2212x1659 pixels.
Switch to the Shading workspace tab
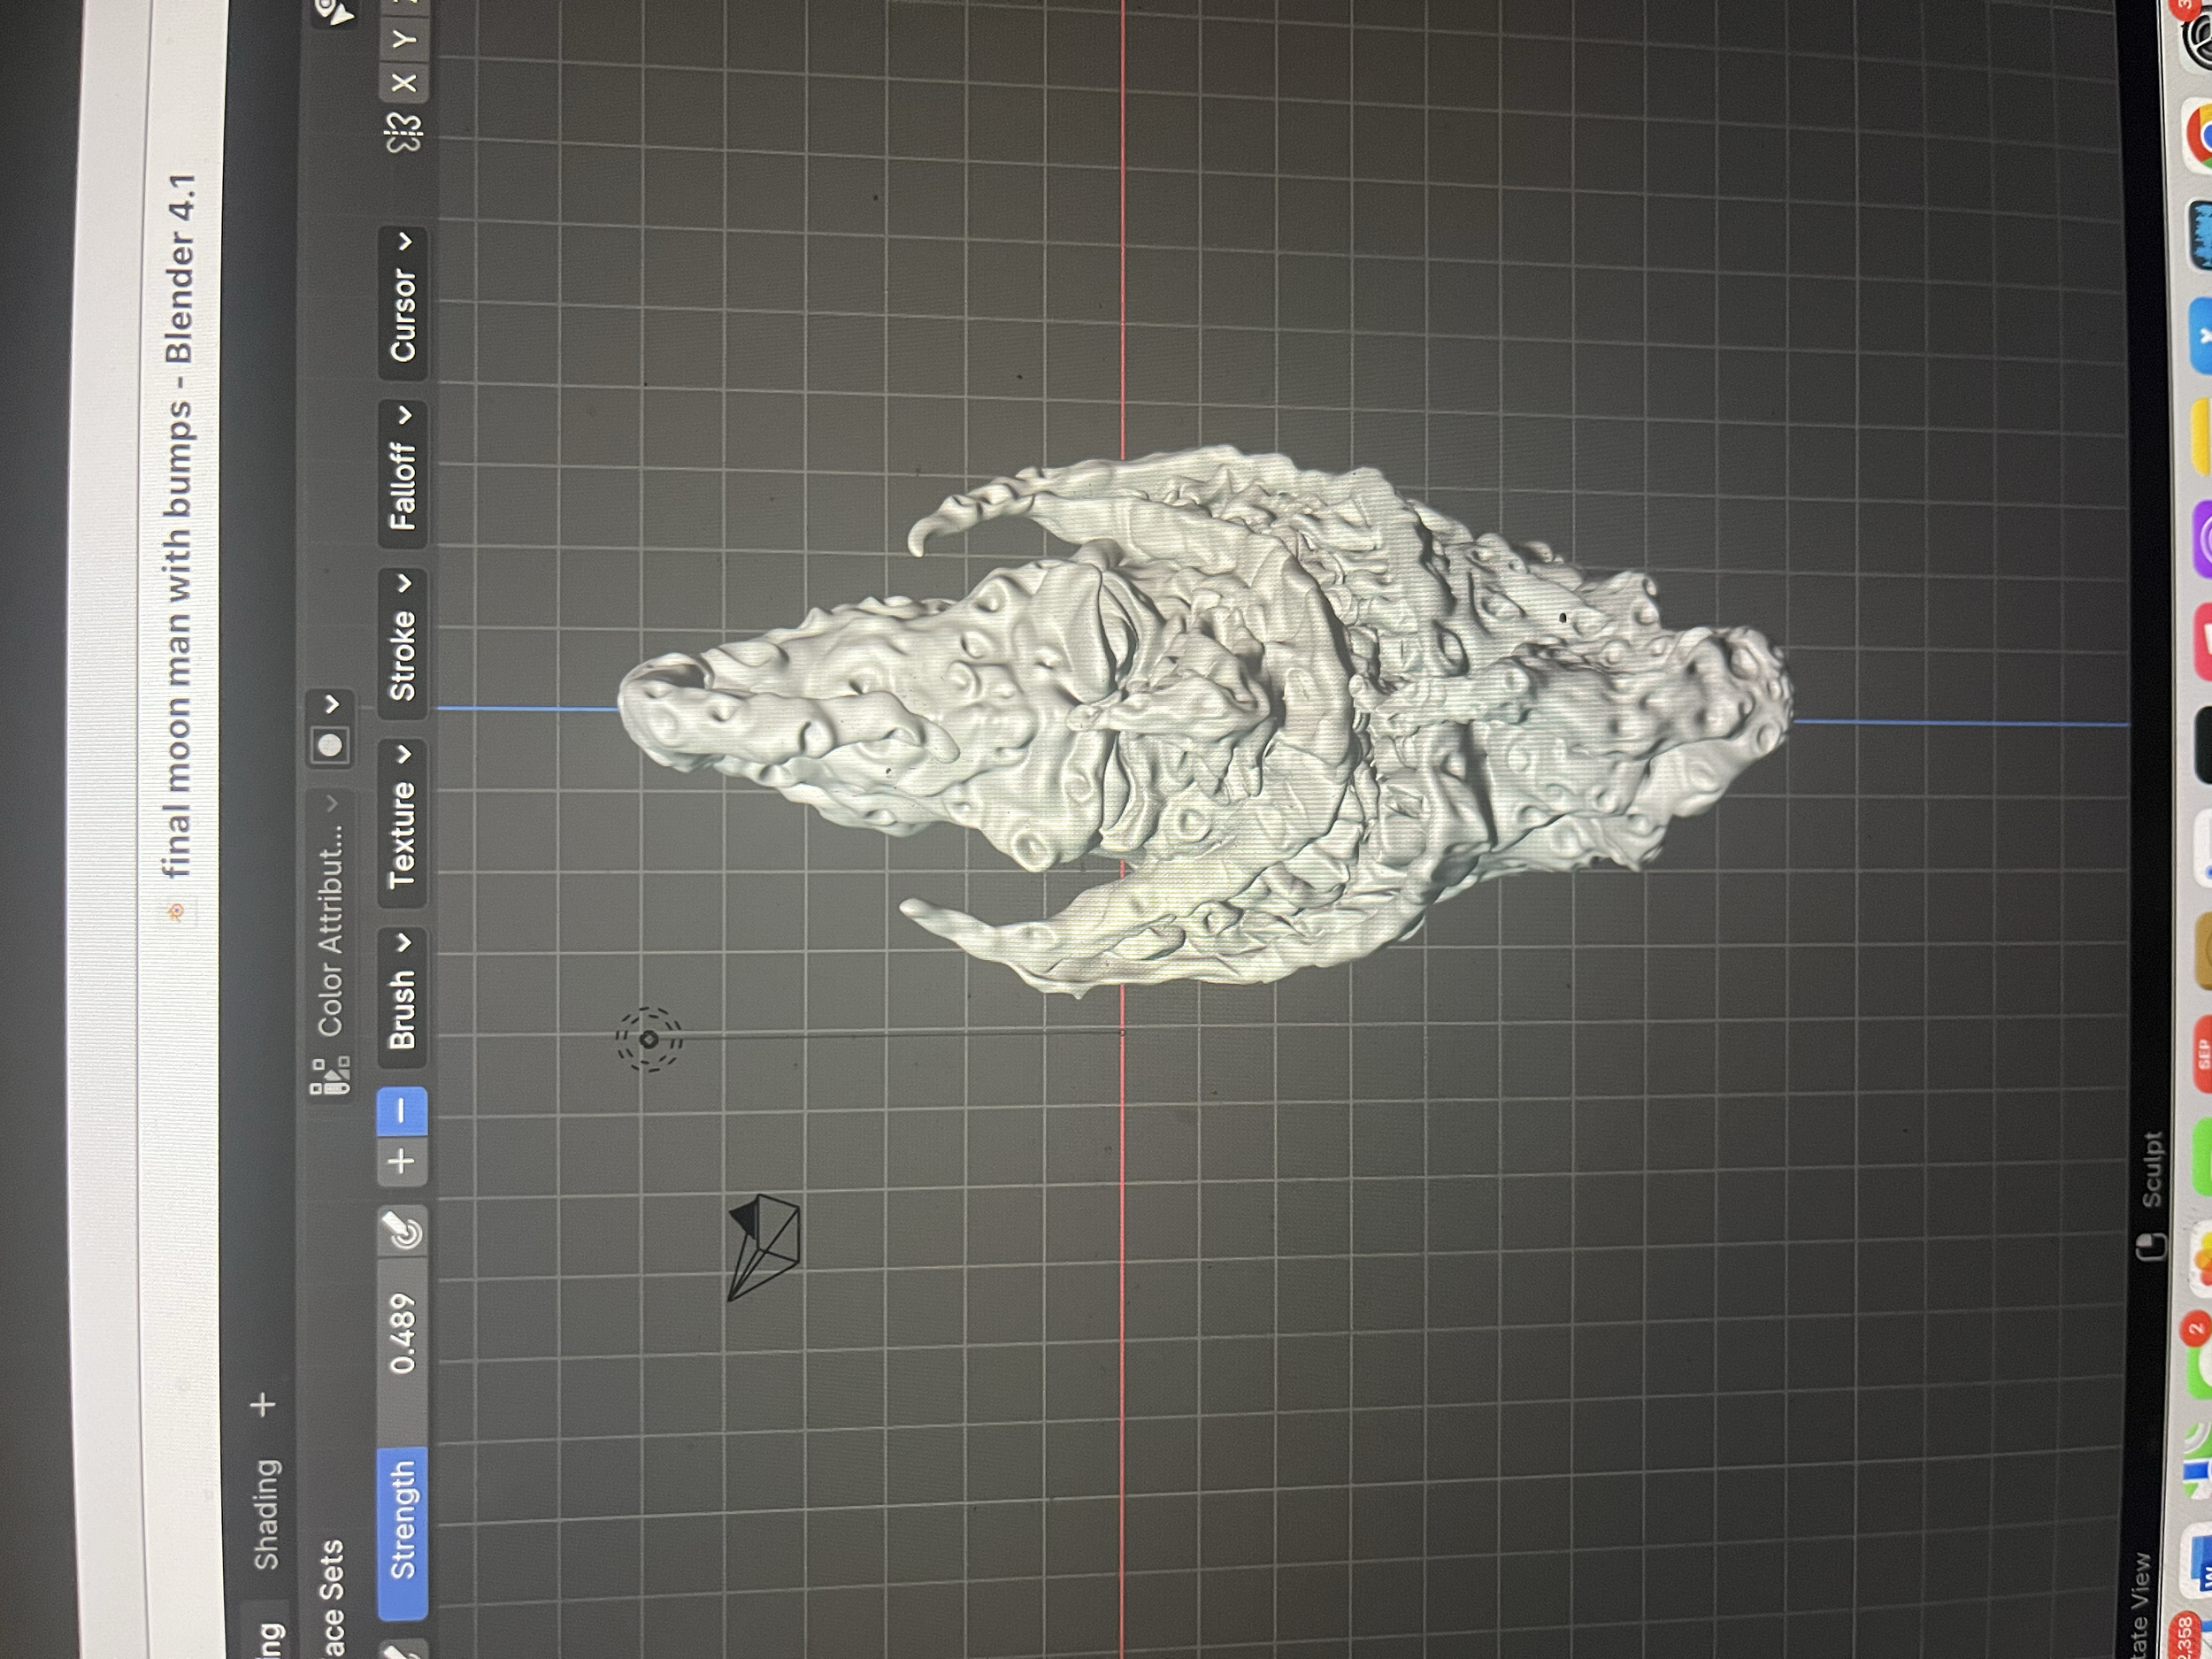(x=266, y=1513)
